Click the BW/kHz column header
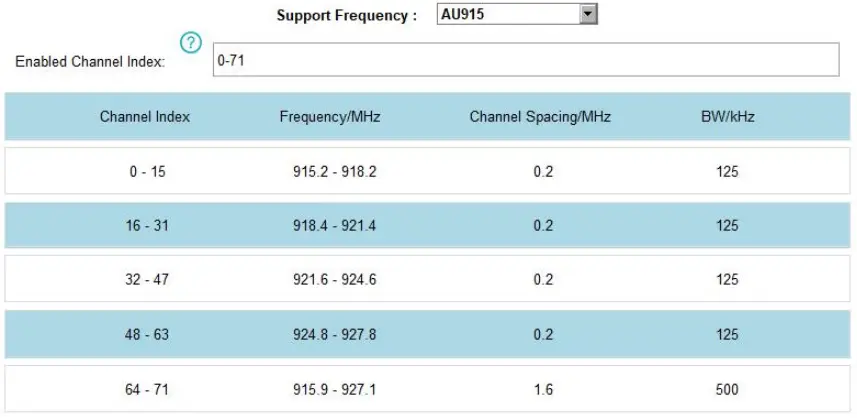857x418 pixels. coord(728,117)
